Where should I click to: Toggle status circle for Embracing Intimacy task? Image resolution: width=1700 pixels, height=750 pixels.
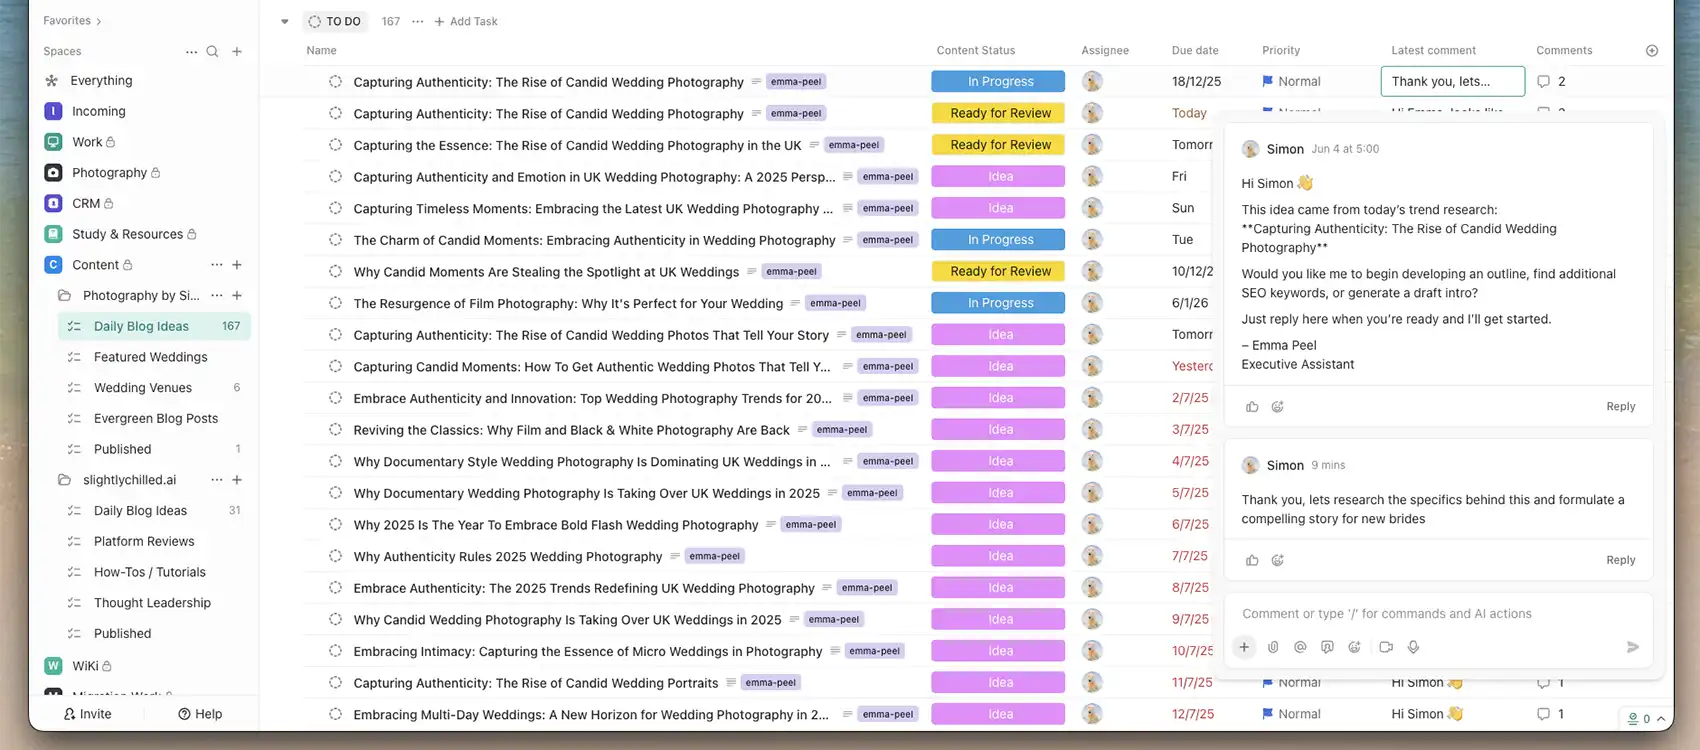[x=335, y=651]
